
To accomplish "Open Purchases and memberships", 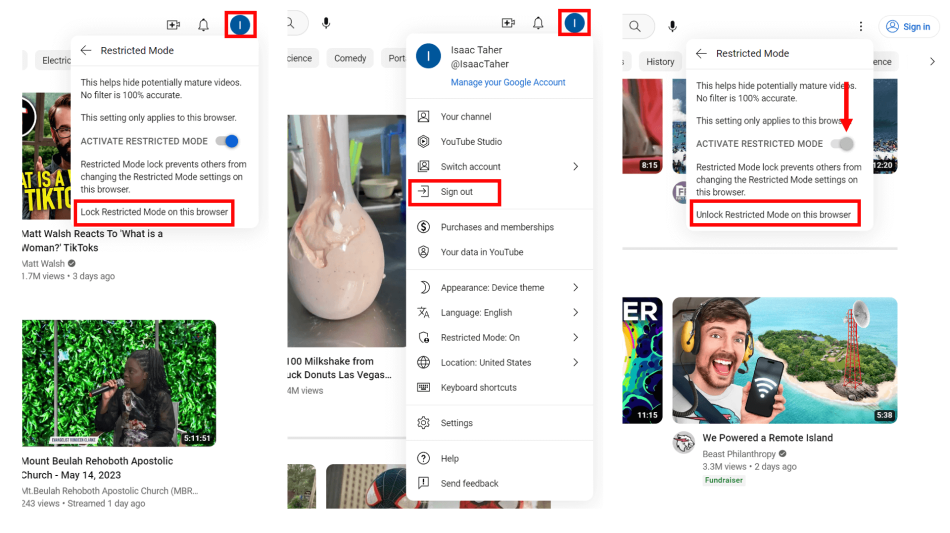I will click(499, 227).
